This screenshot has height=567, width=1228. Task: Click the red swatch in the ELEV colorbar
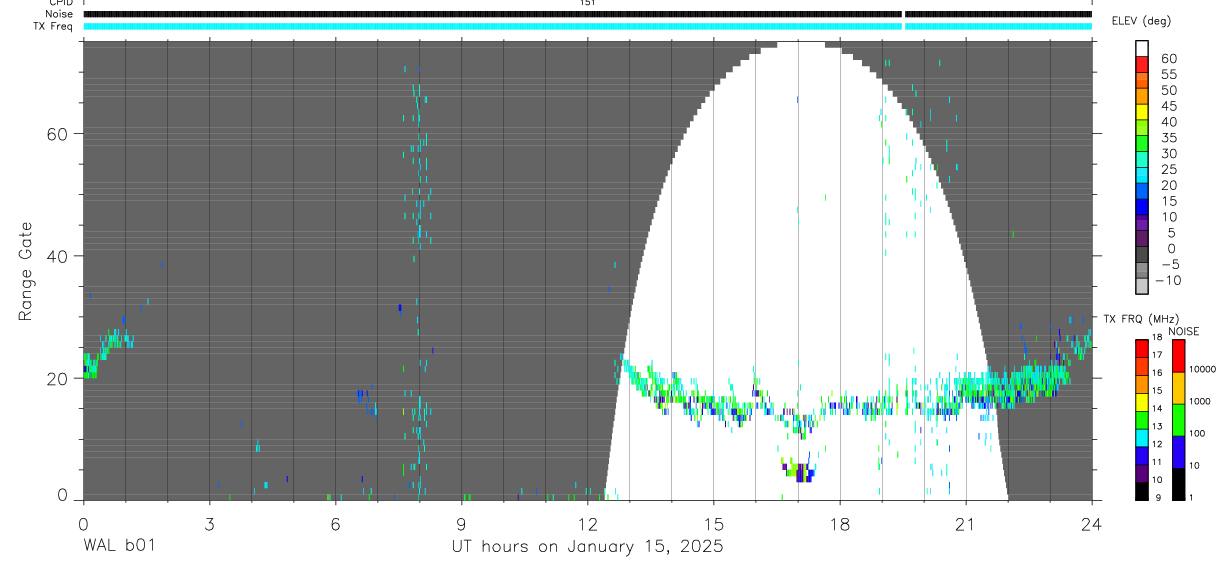tap(1142, 66)
